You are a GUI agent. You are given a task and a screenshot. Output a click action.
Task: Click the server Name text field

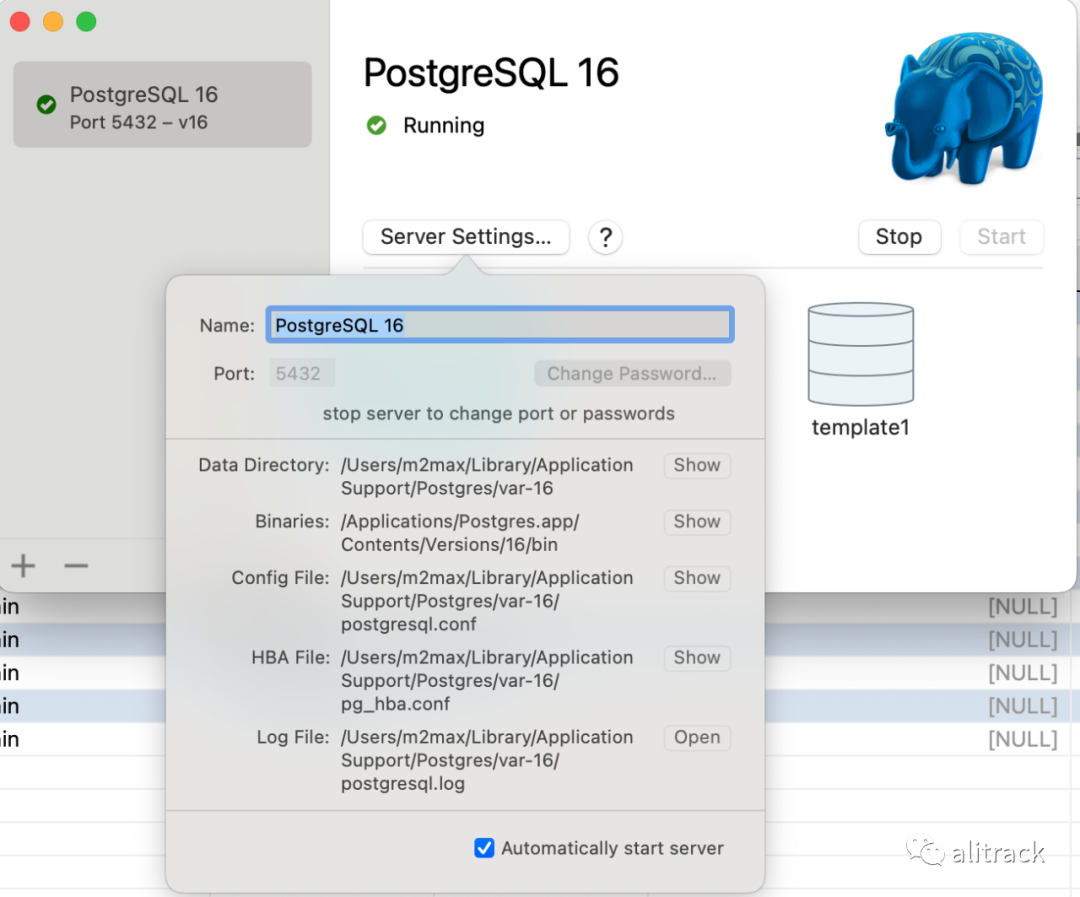click(500, 325)
